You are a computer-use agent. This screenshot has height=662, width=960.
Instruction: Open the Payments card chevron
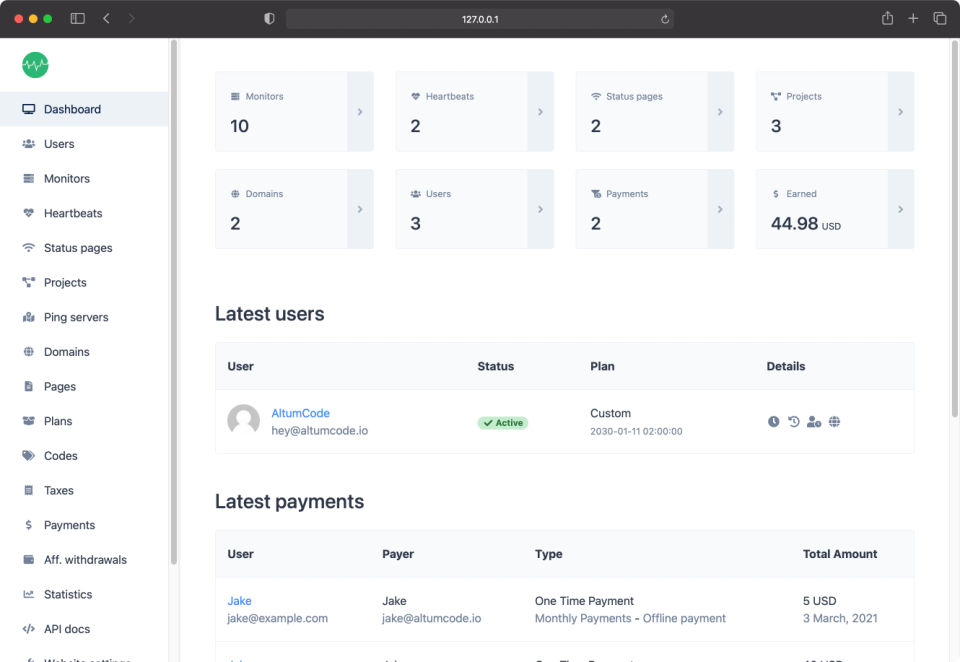721,209
